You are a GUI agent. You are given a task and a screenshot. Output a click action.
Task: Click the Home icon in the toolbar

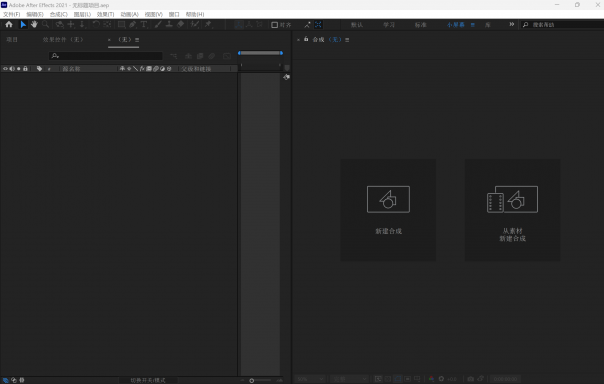coord(9,24)
